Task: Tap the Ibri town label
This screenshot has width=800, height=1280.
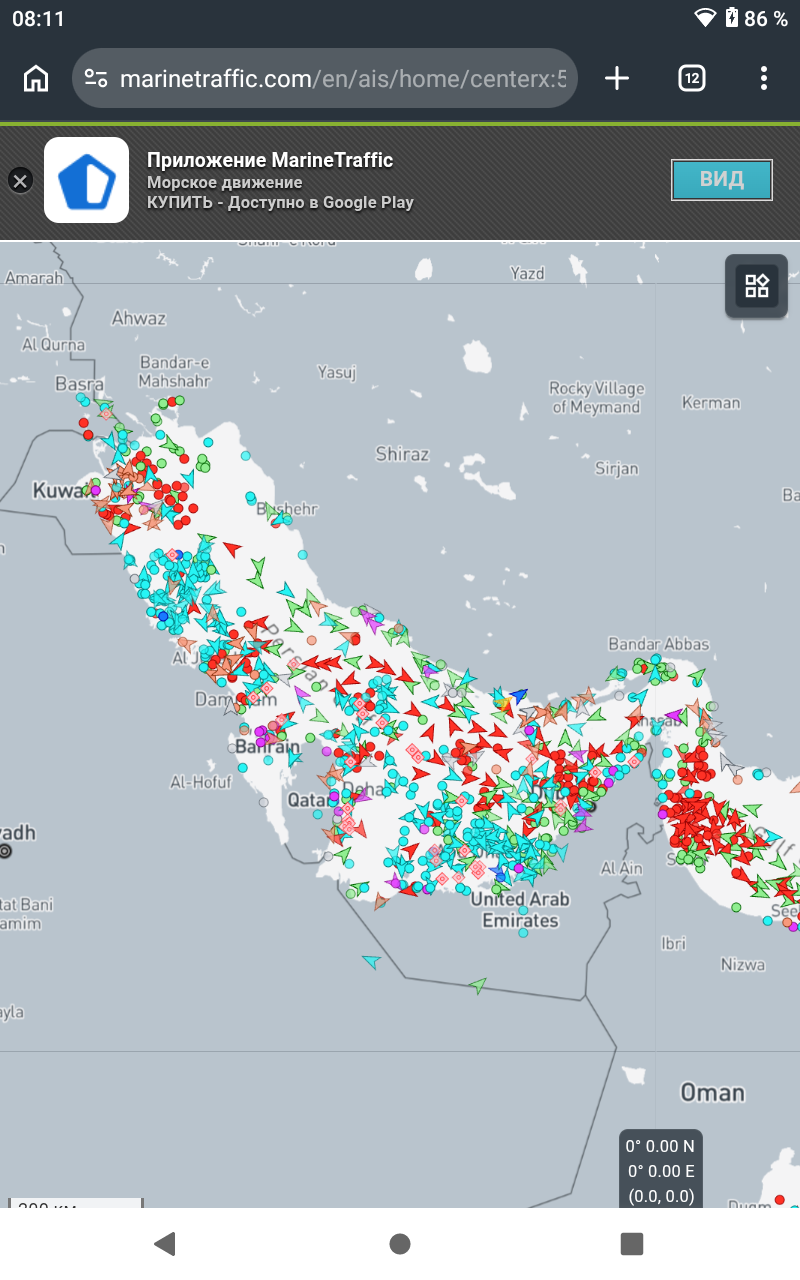Action: click(x=673, y=943)
